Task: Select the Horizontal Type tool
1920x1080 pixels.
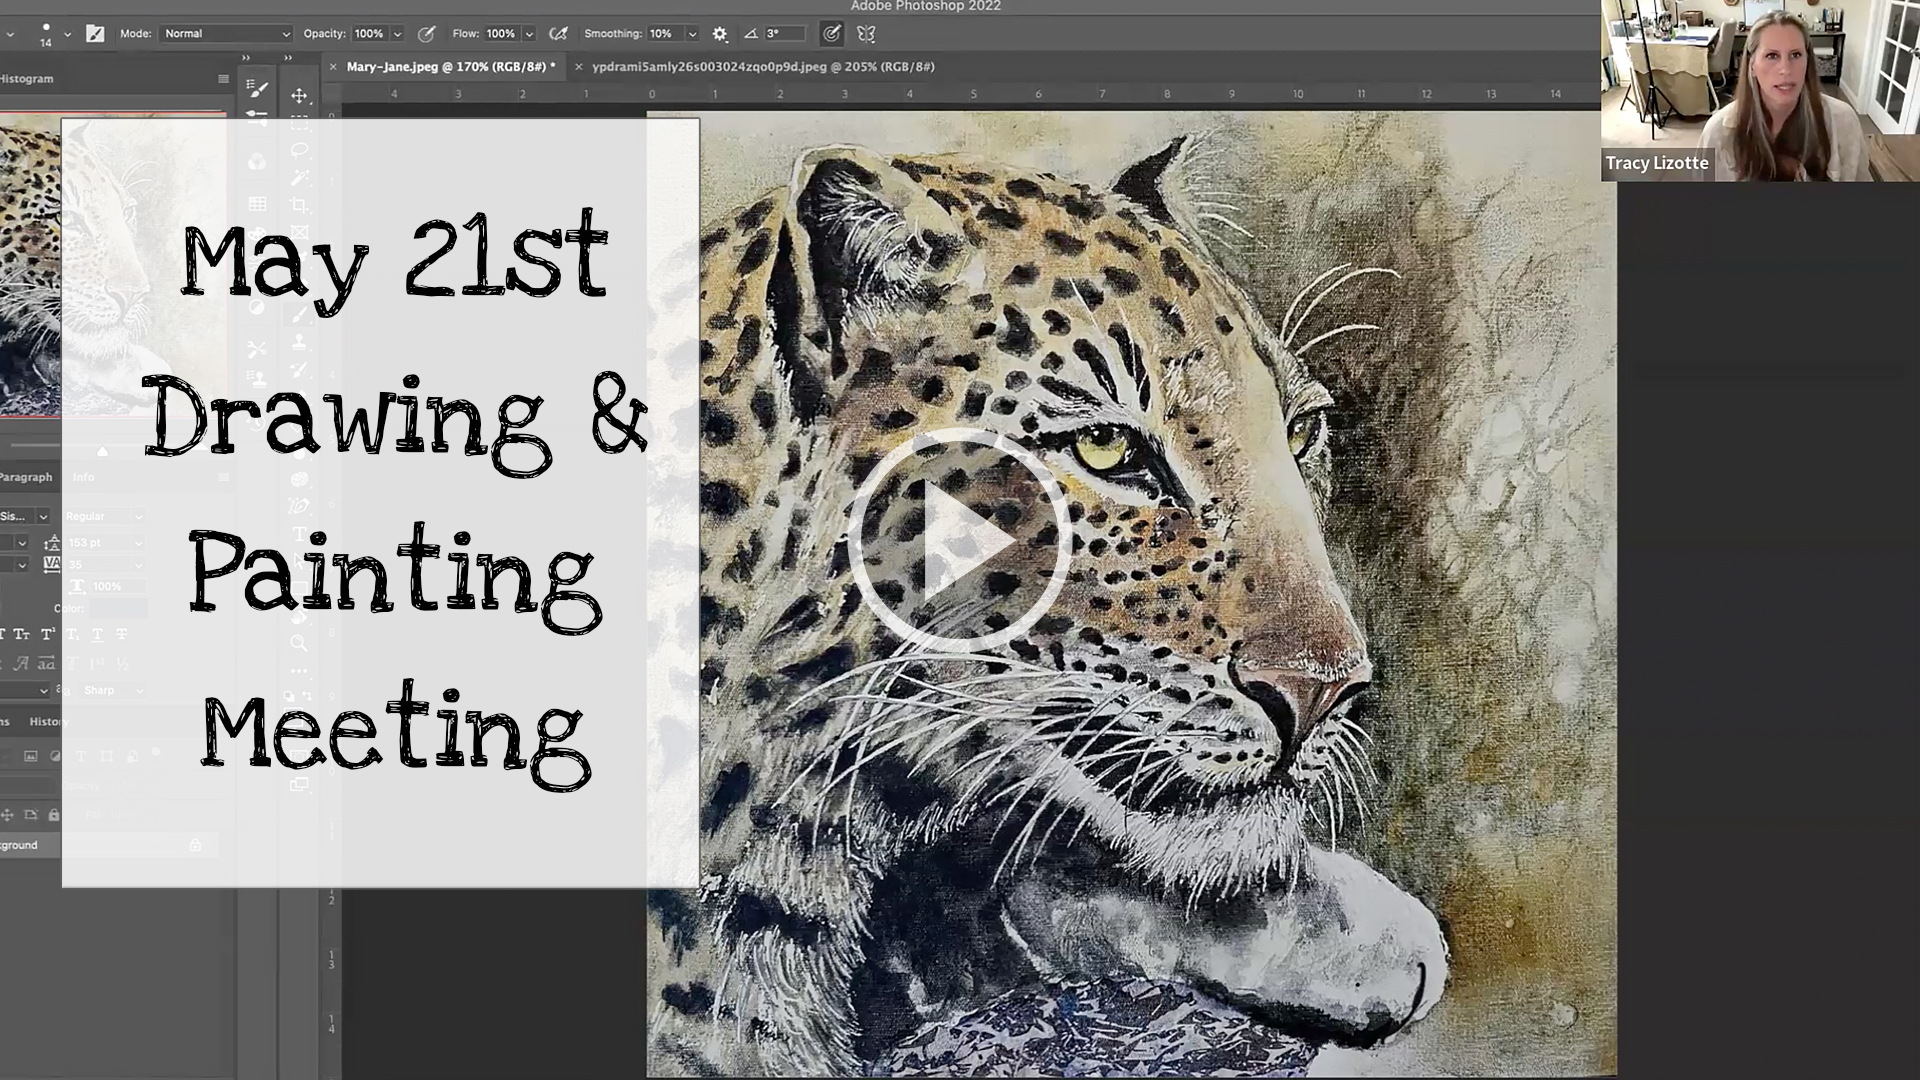Action: pos(298,533)
